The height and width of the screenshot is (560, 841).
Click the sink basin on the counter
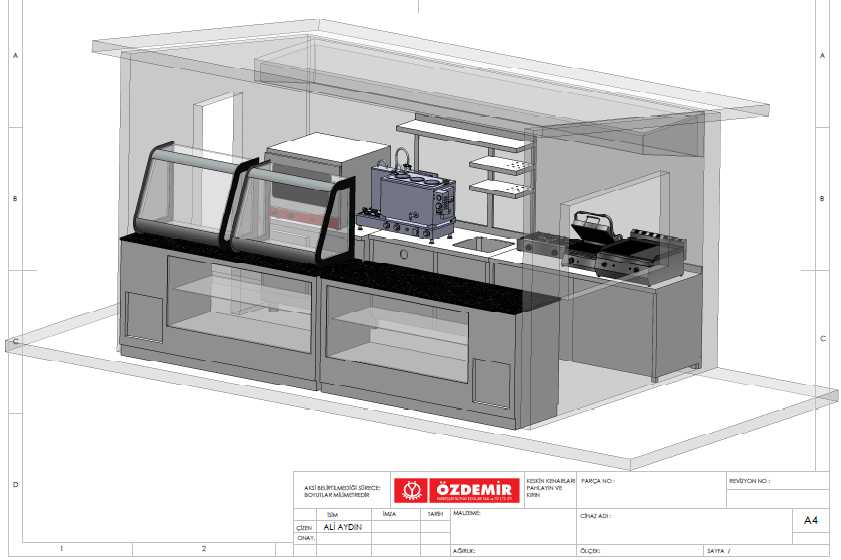(471, 243)
